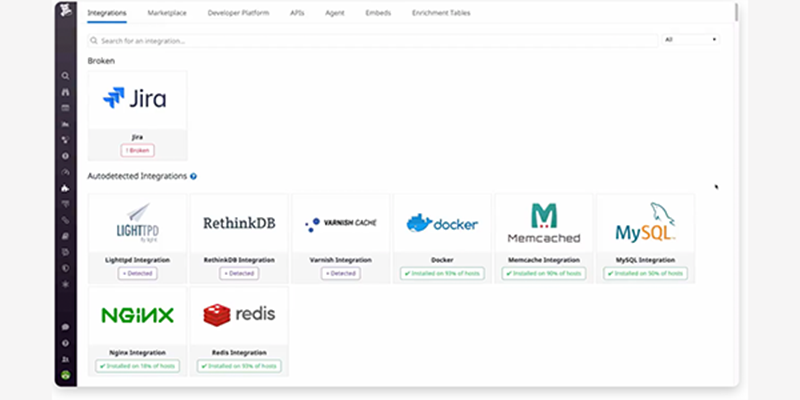
Task: Click the MySQL Integration label
Action: tap(645, 260)
